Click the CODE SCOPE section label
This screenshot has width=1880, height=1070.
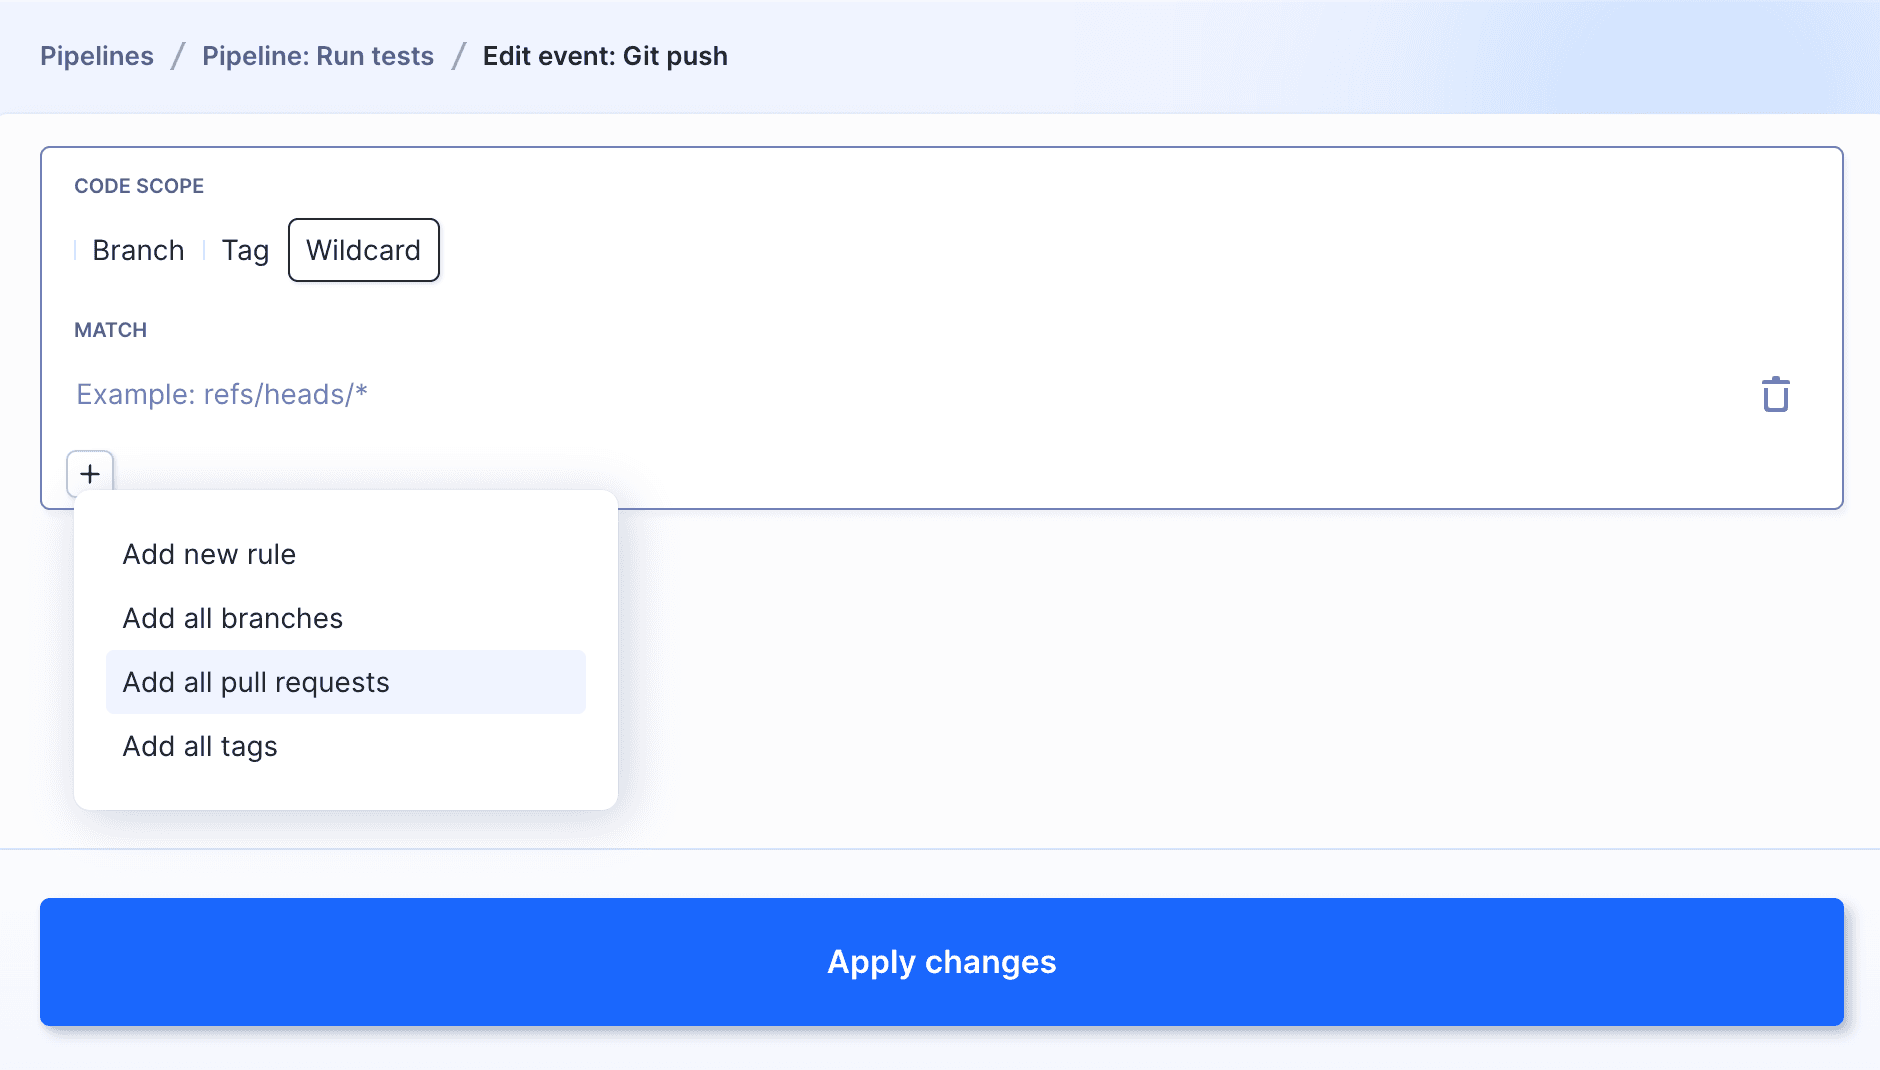139,186
